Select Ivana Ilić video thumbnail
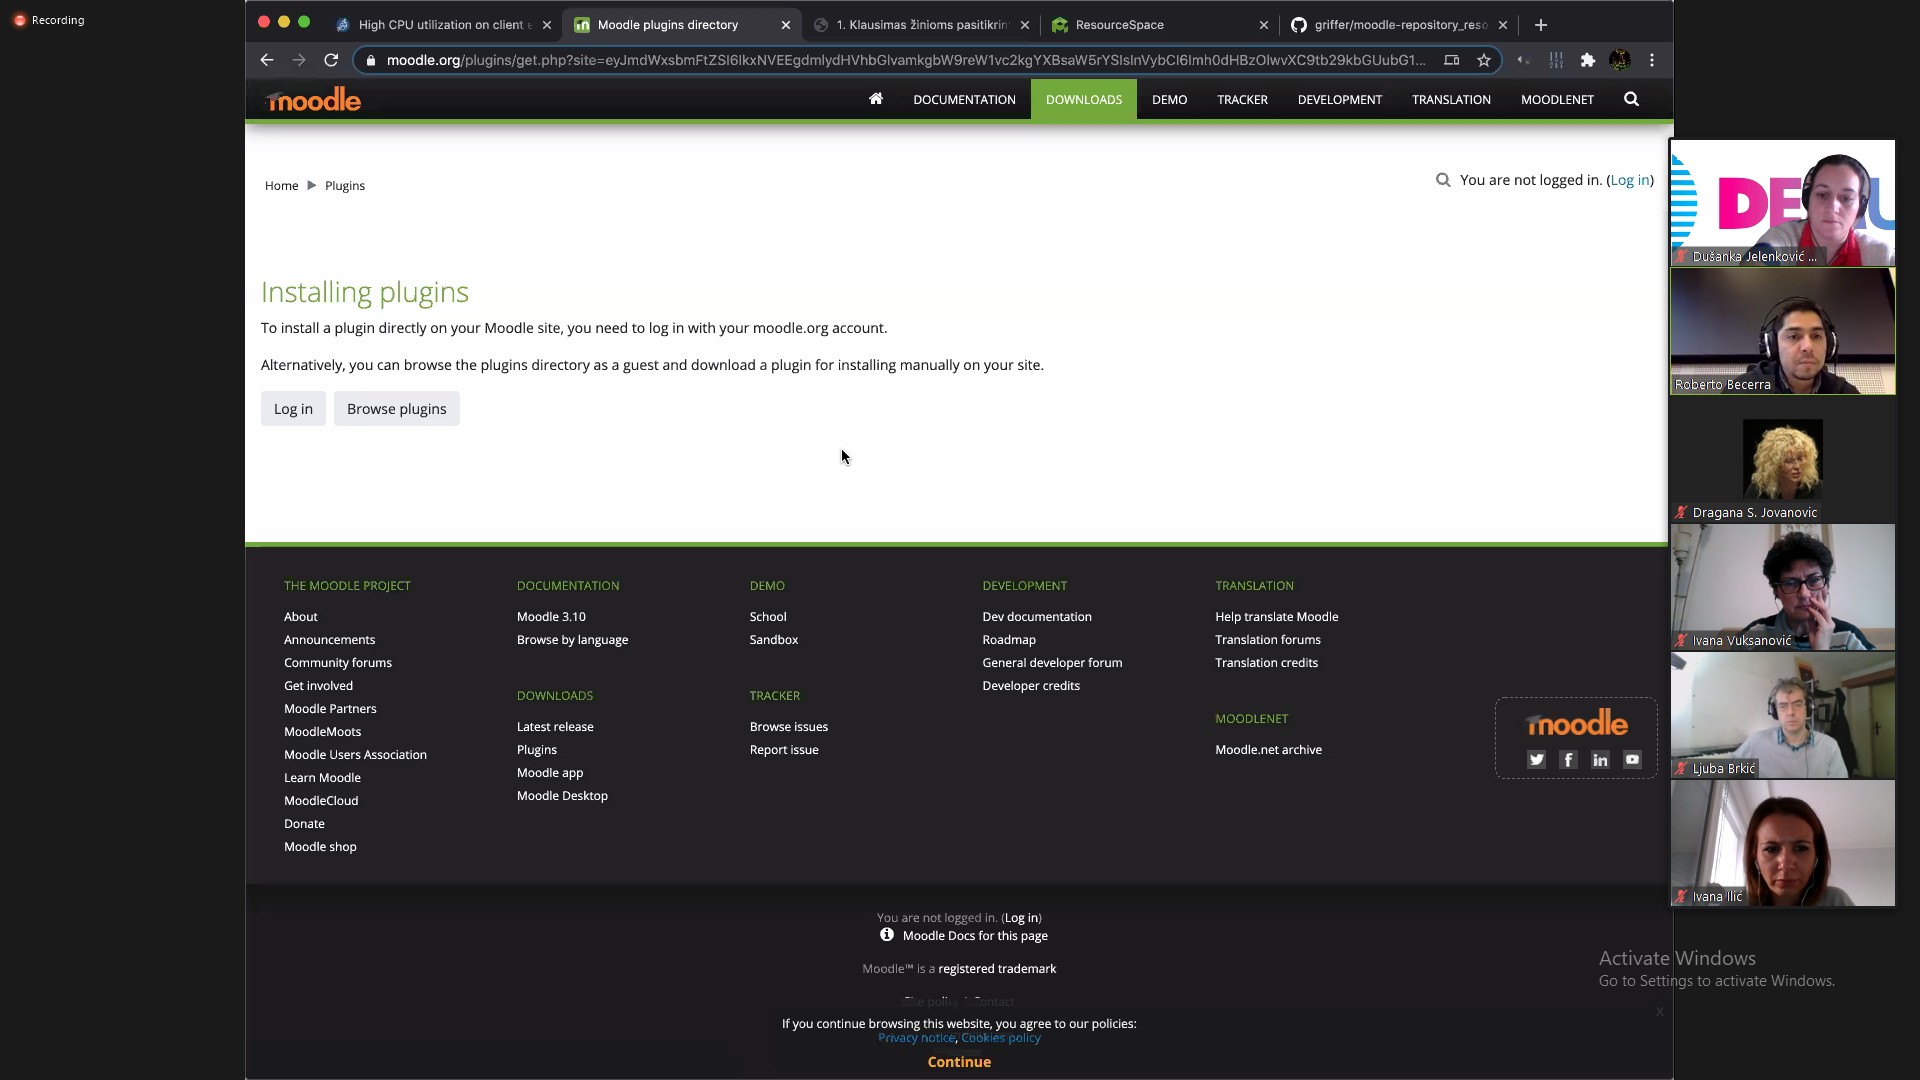The height and width of the screenshot is (1080, 1920). (1783, 843)
